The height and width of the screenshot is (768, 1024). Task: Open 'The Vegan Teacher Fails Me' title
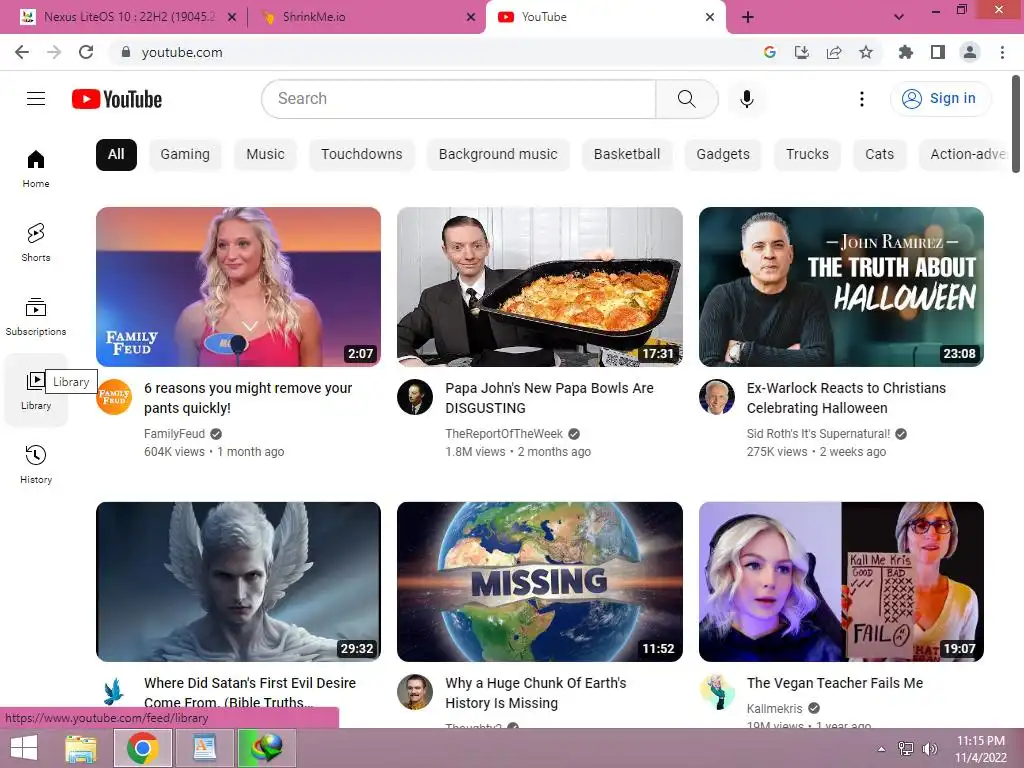click(x=835, y=683)
